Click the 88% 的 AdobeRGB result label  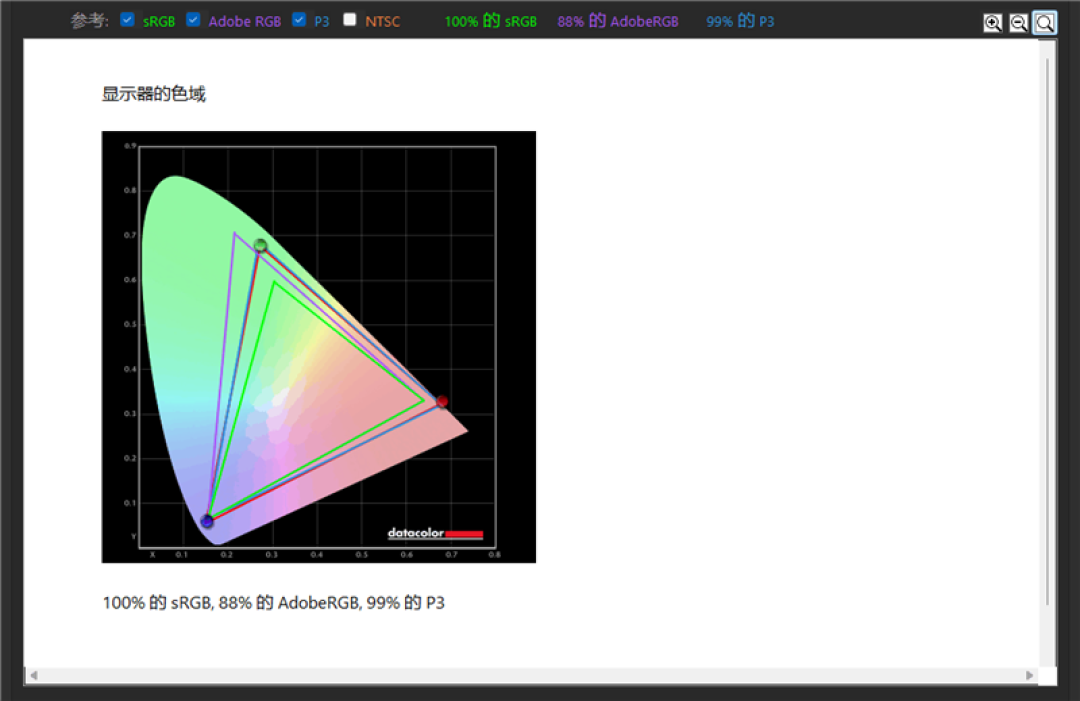(618, 21)
